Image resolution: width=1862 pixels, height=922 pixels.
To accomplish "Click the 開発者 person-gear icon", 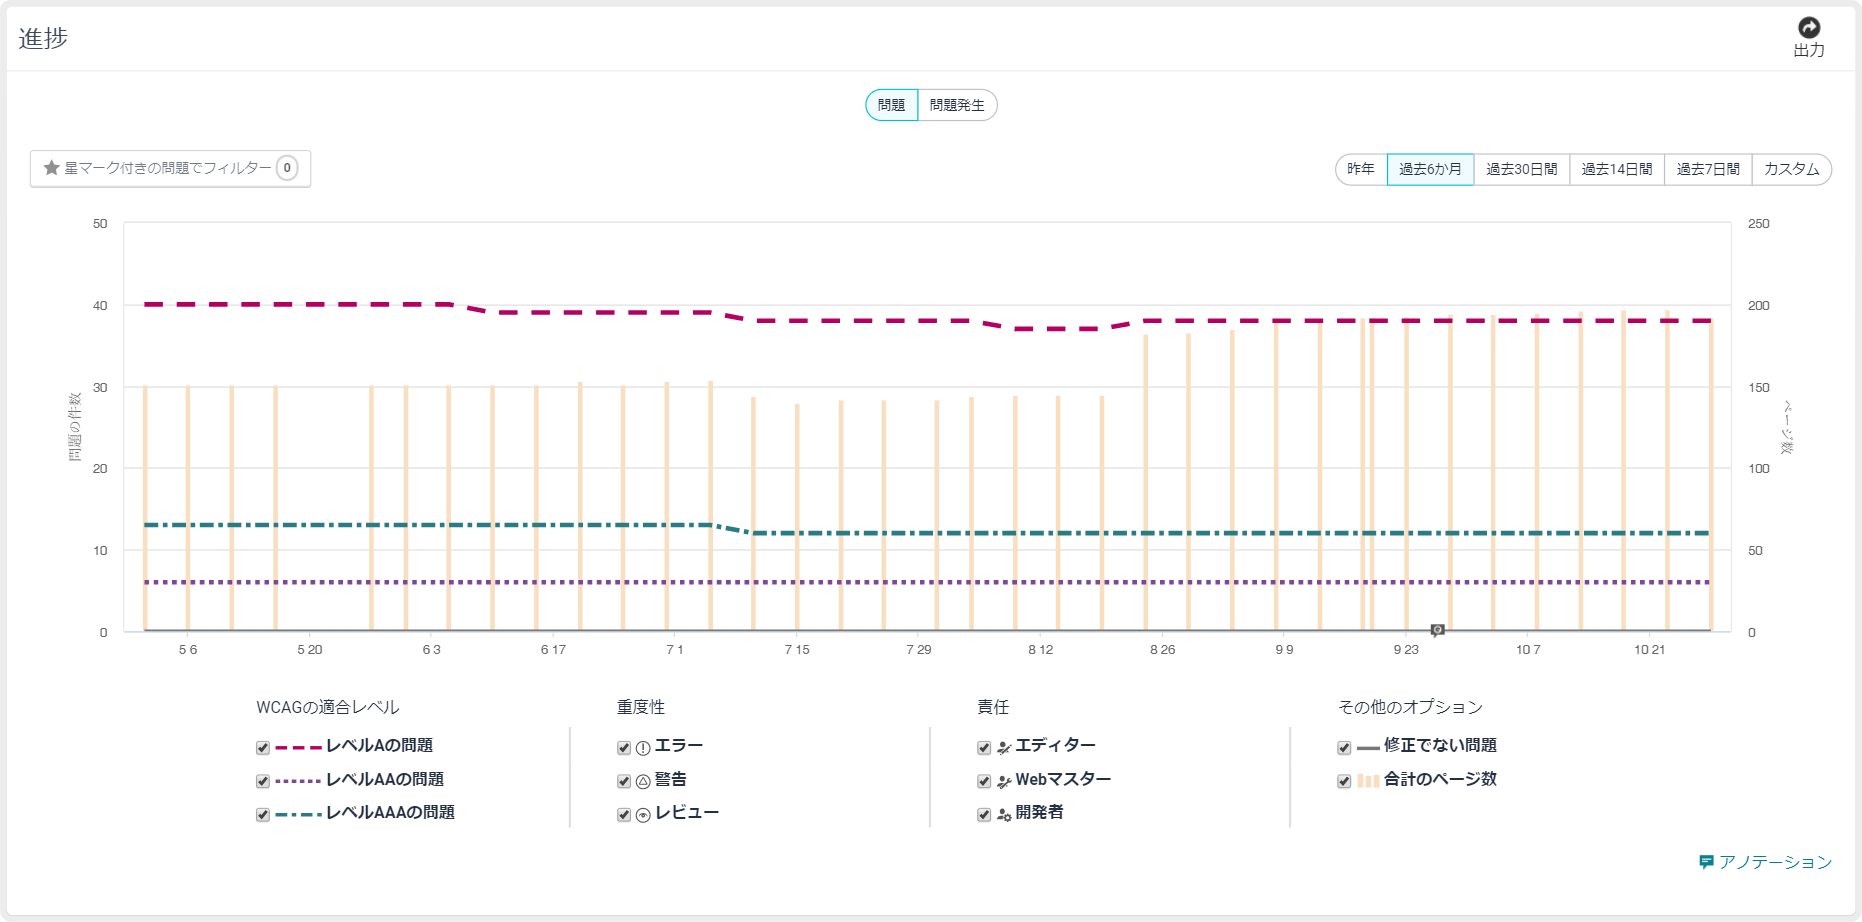I will coord(1004,815).
